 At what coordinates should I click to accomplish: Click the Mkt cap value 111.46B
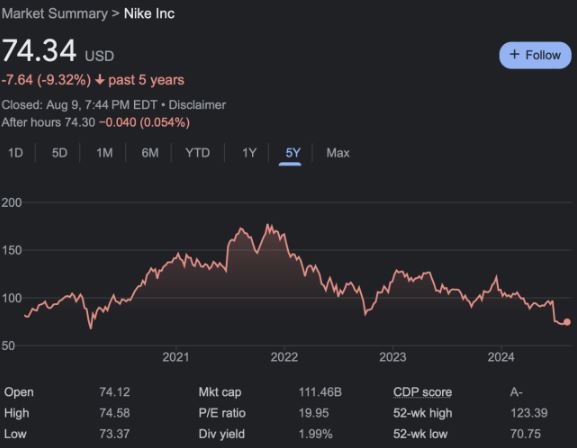(x=320, y=392)
